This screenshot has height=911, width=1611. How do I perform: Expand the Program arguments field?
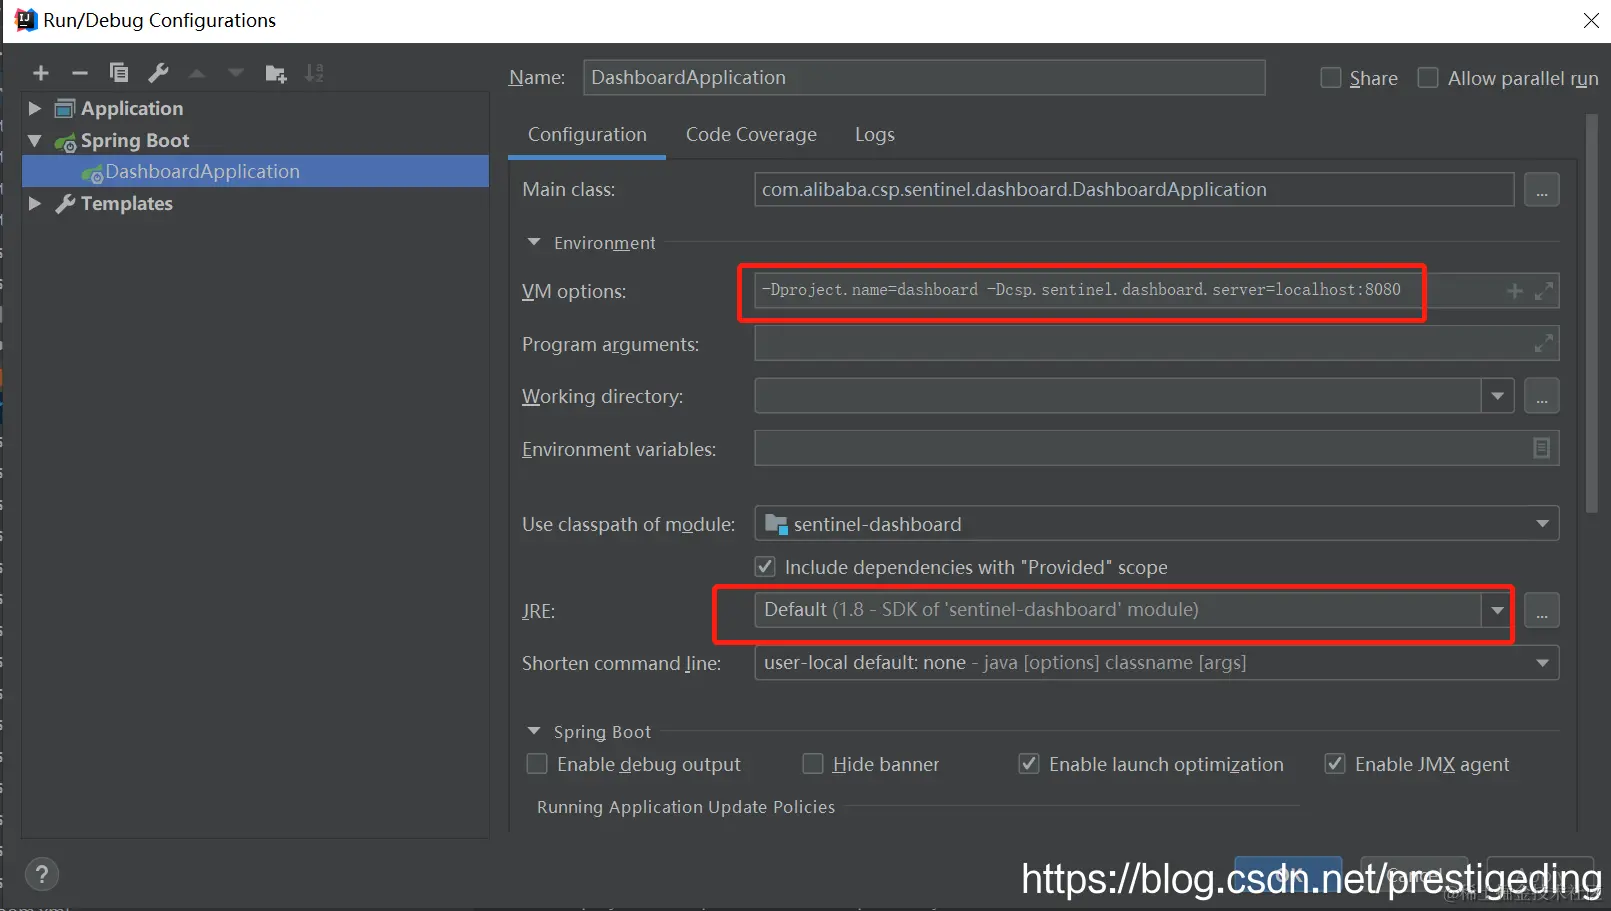[1544, 344]
